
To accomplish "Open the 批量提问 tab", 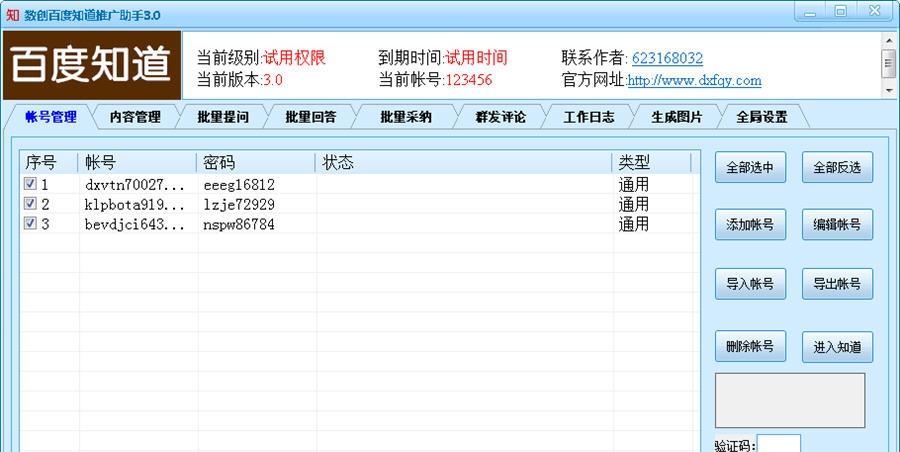I will (x=223, y=117).
